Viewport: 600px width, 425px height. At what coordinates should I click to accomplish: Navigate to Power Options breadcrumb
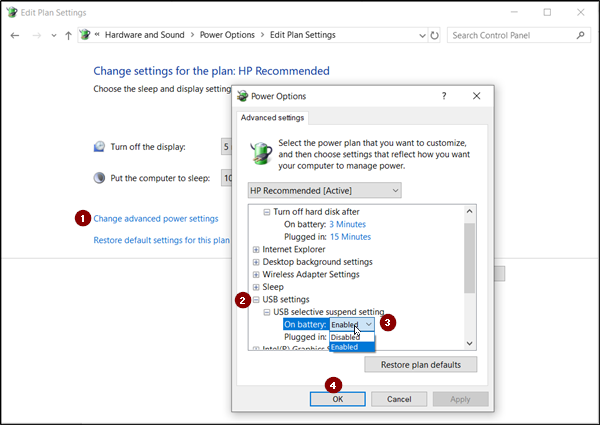227,35
